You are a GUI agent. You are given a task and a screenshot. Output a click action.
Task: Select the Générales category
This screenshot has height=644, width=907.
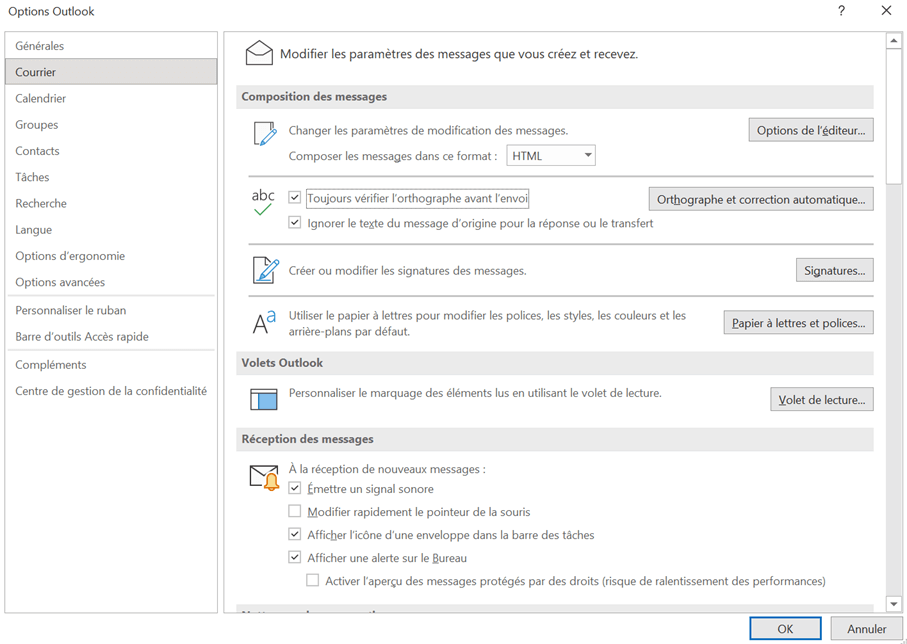111,46
